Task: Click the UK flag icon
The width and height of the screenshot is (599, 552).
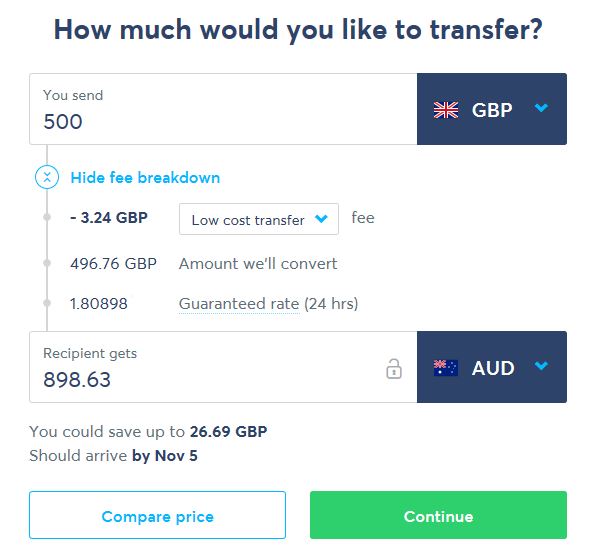Action: coord(445,110)
